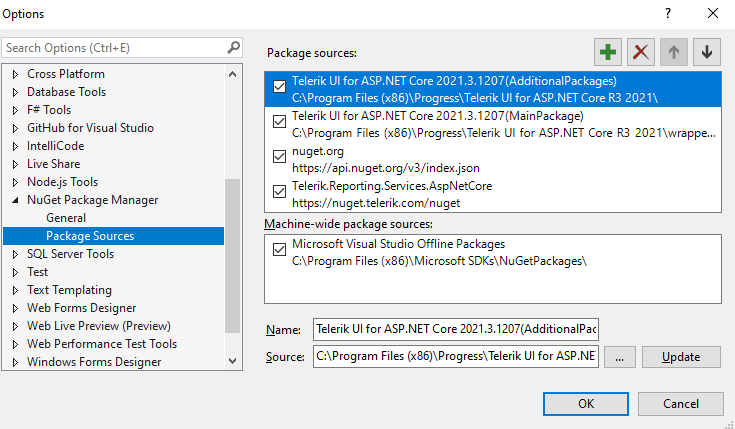
Task: Select General under NuGet Package Manager
Action: (x=66, y=218)
